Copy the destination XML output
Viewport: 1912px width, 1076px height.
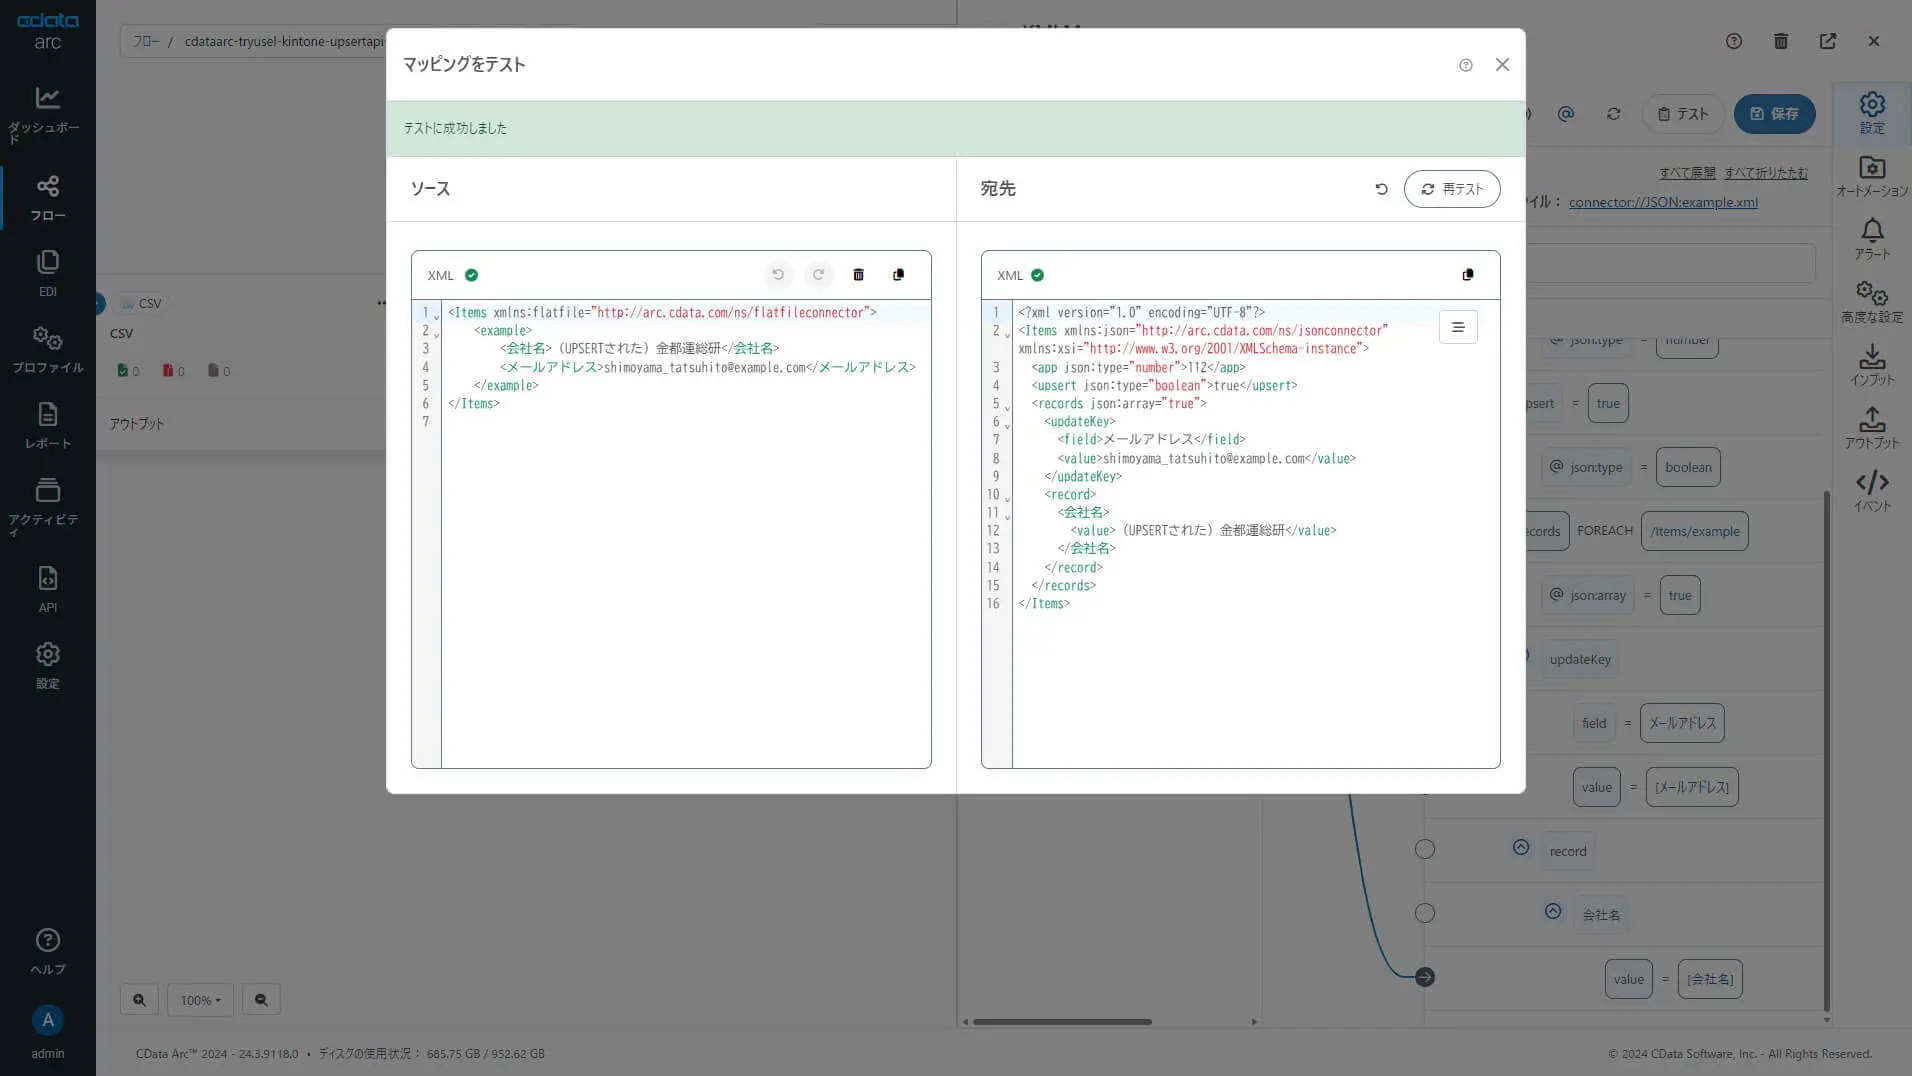(x=1468, y=274)
